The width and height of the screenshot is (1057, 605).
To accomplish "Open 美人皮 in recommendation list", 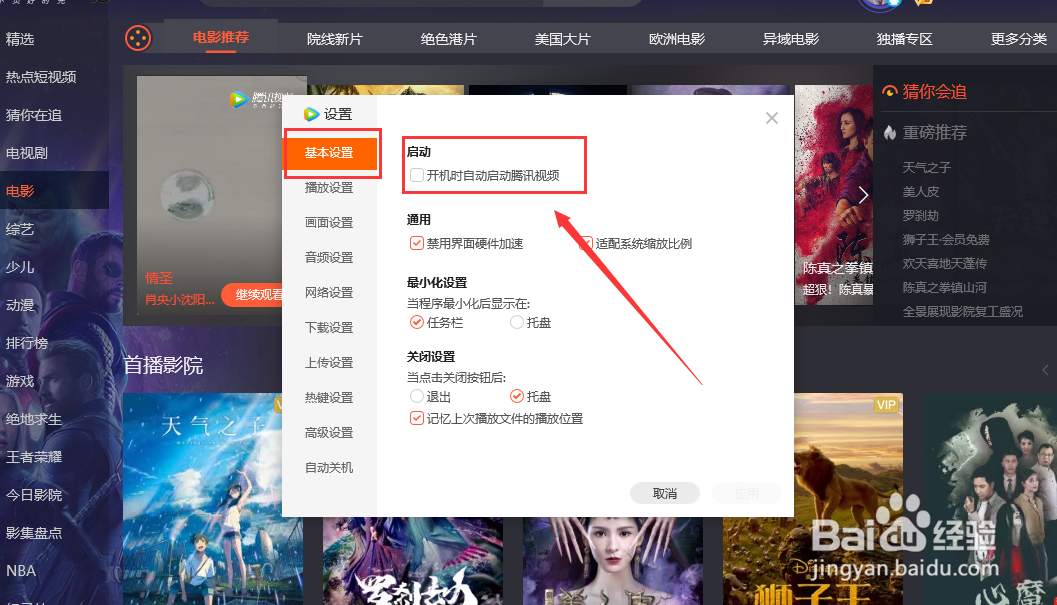I will 921,192.
